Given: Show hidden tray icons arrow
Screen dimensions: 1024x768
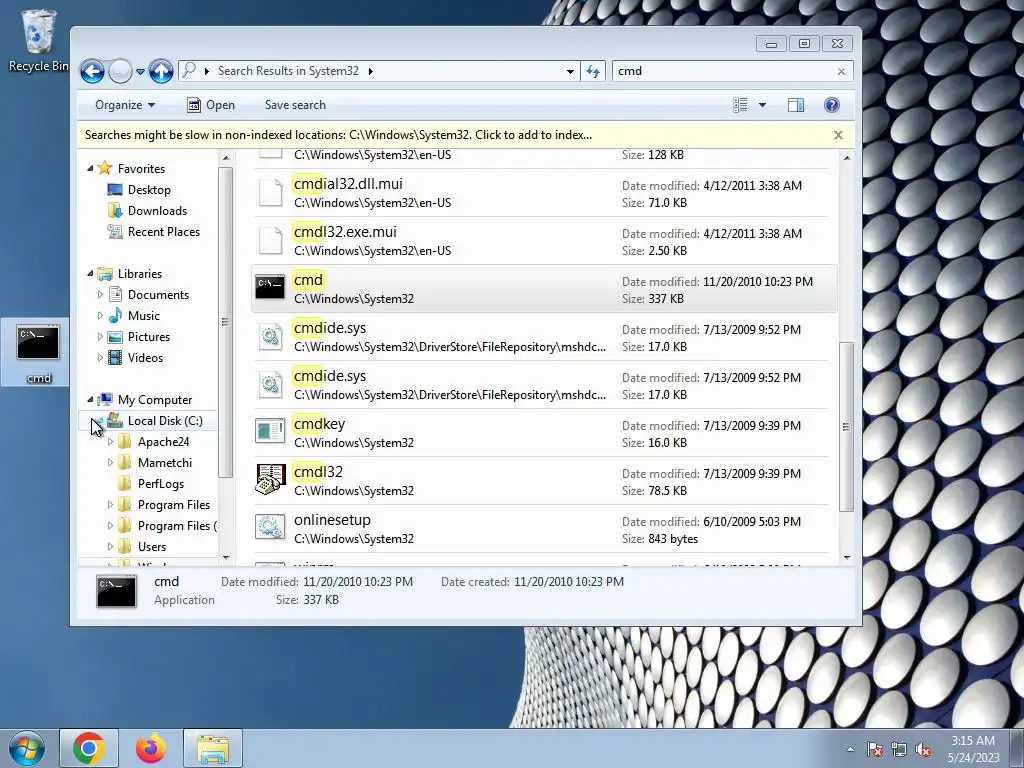Looking at the screenshot, I should coord(850,749).
